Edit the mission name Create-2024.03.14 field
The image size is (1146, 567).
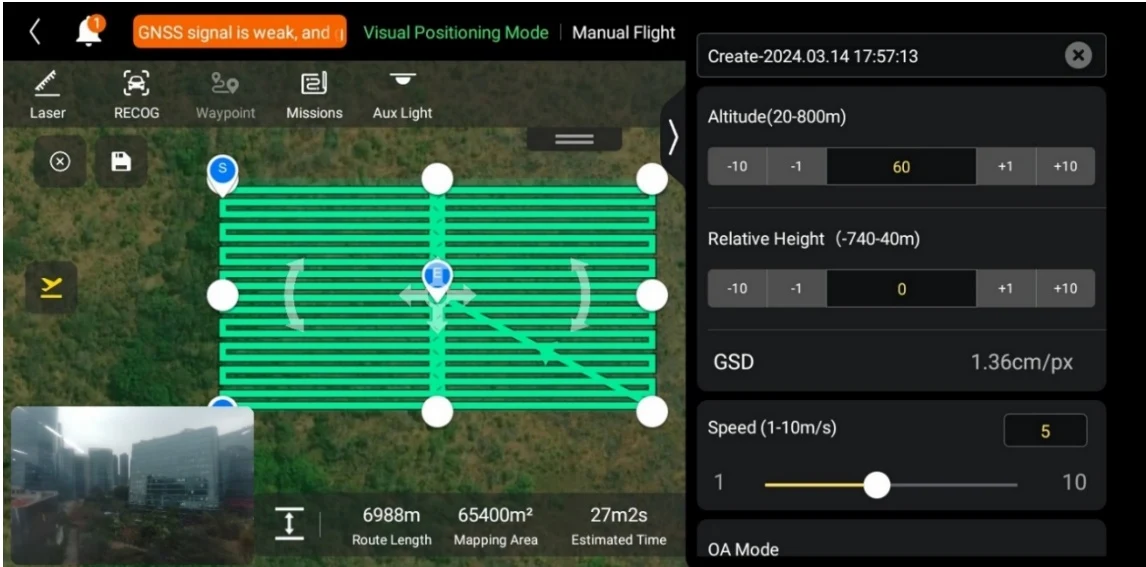click(x=901, y=56)
